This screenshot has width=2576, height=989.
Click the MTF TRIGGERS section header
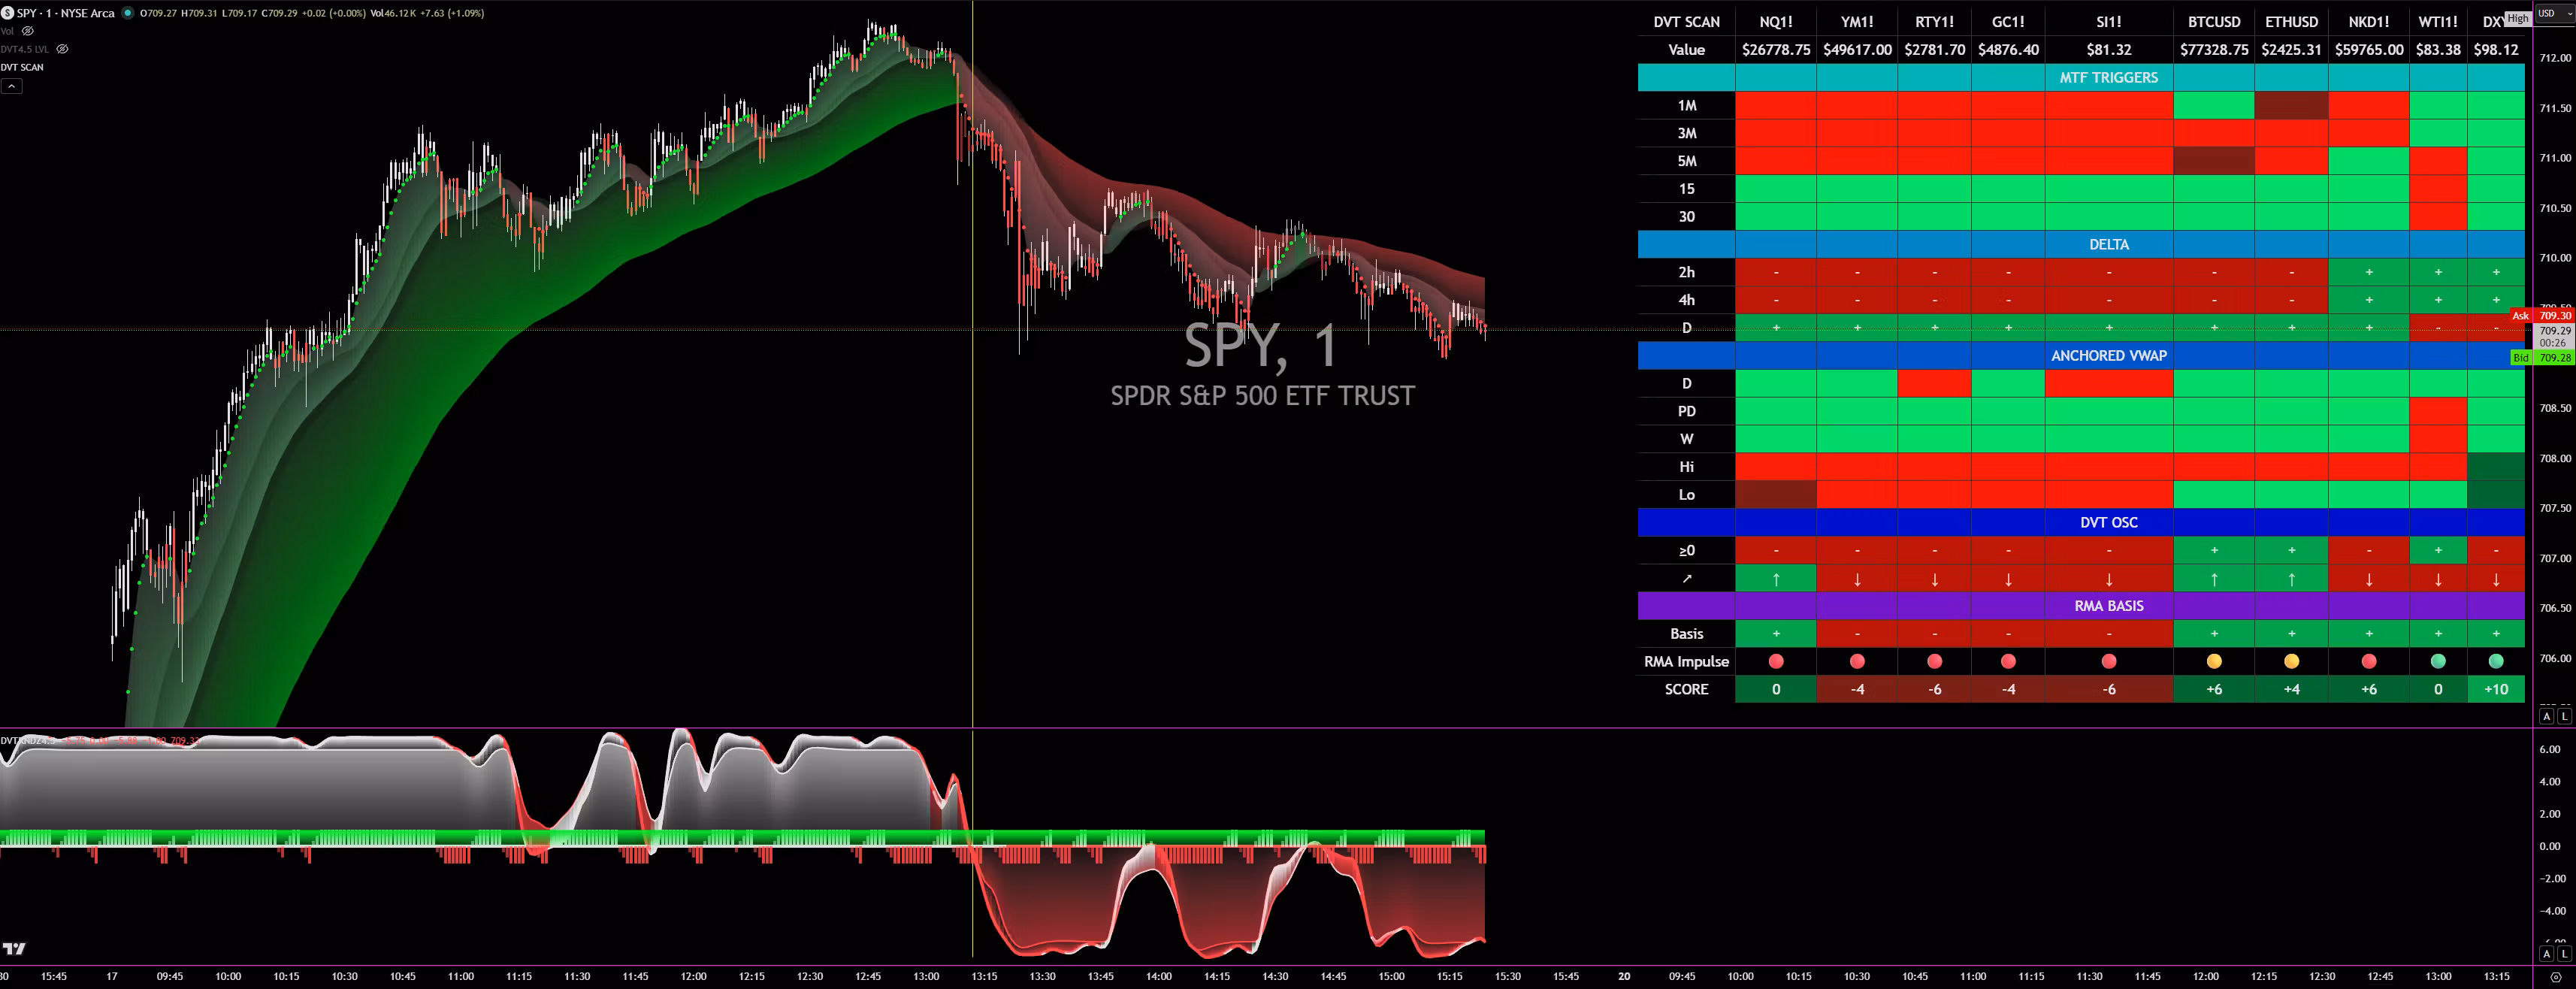click(2109, 78)
